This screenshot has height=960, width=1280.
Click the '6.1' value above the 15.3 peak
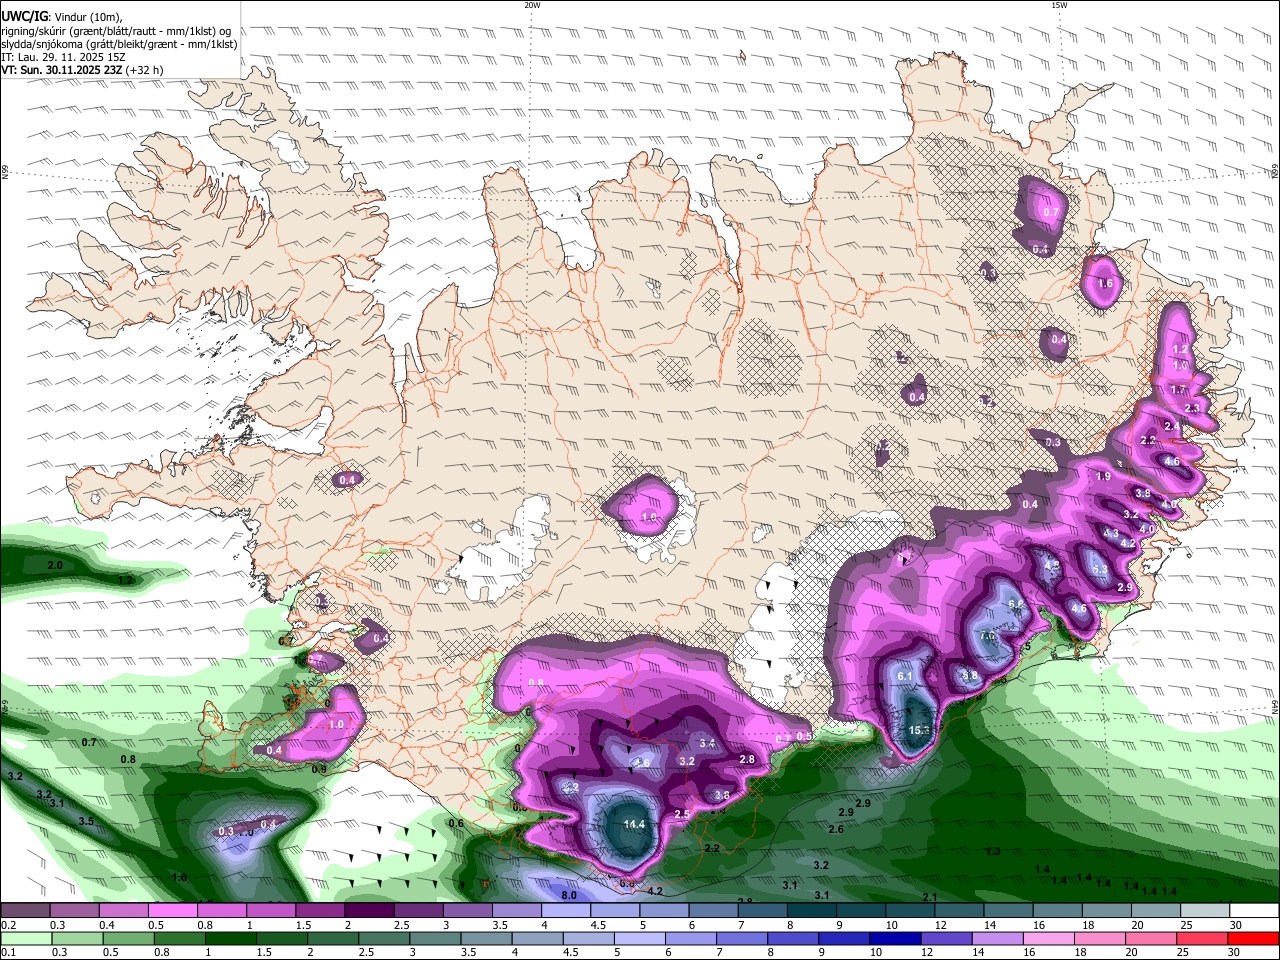pos(905,676)
